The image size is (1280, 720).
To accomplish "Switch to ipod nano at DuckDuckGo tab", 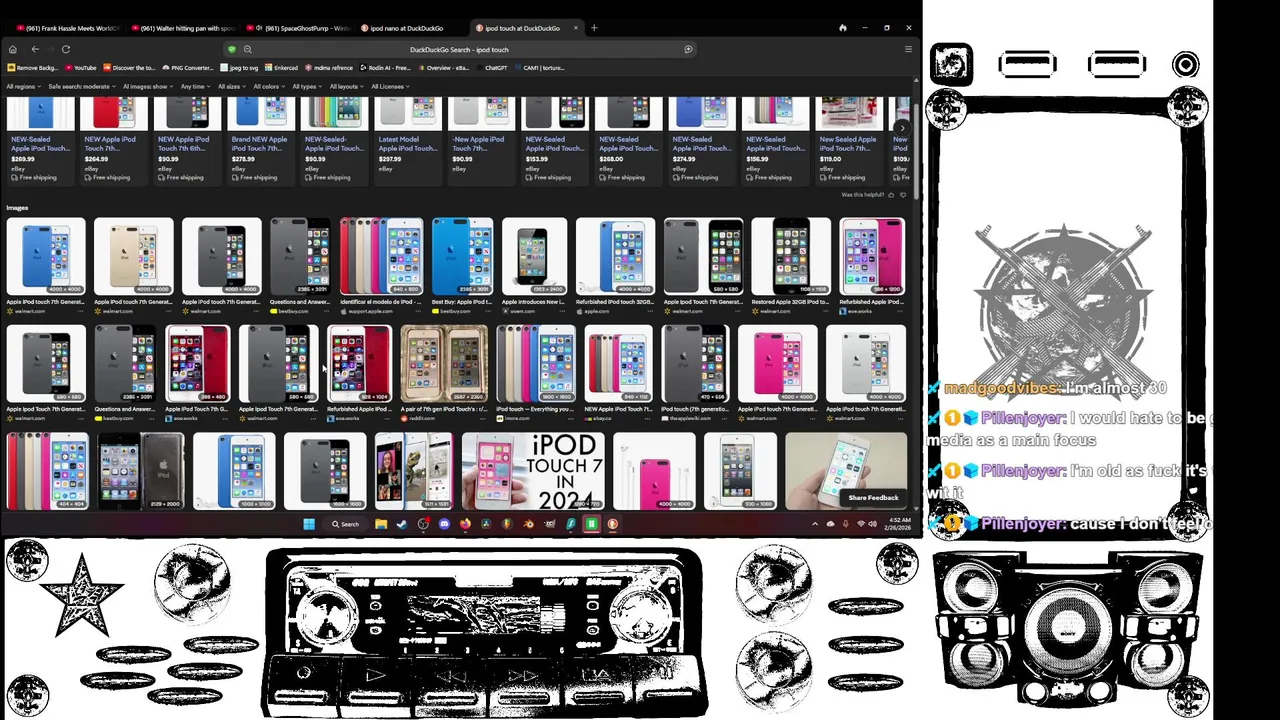I will tap(412, 28).
